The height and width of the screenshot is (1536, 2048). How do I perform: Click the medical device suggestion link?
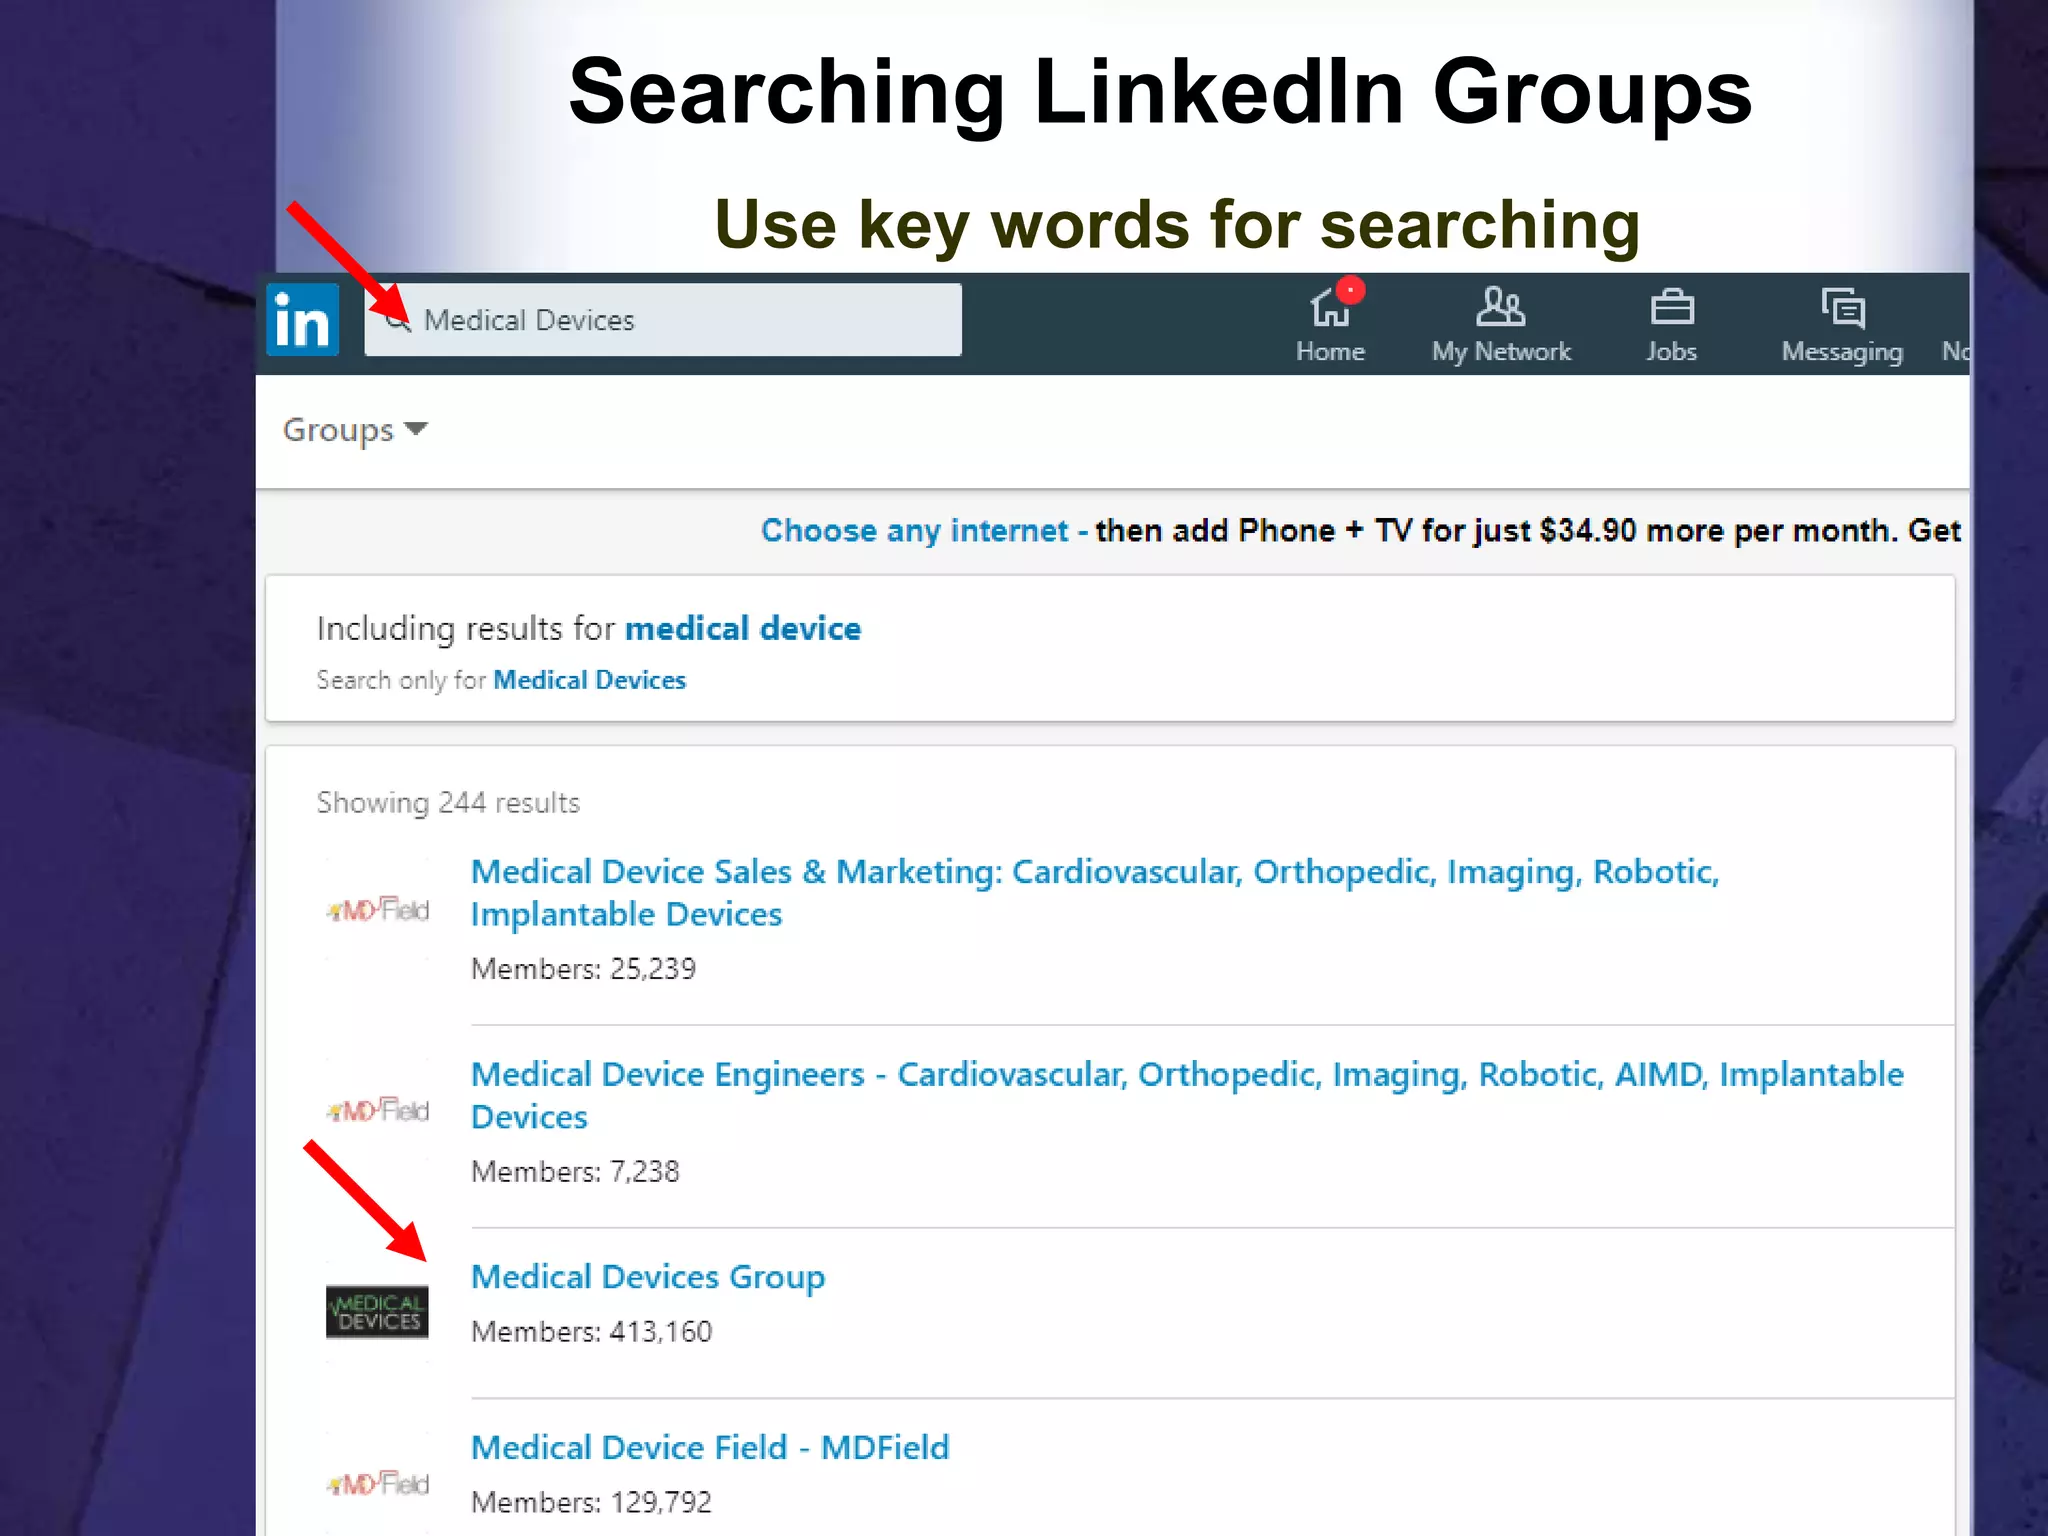(x=743, y=628)
